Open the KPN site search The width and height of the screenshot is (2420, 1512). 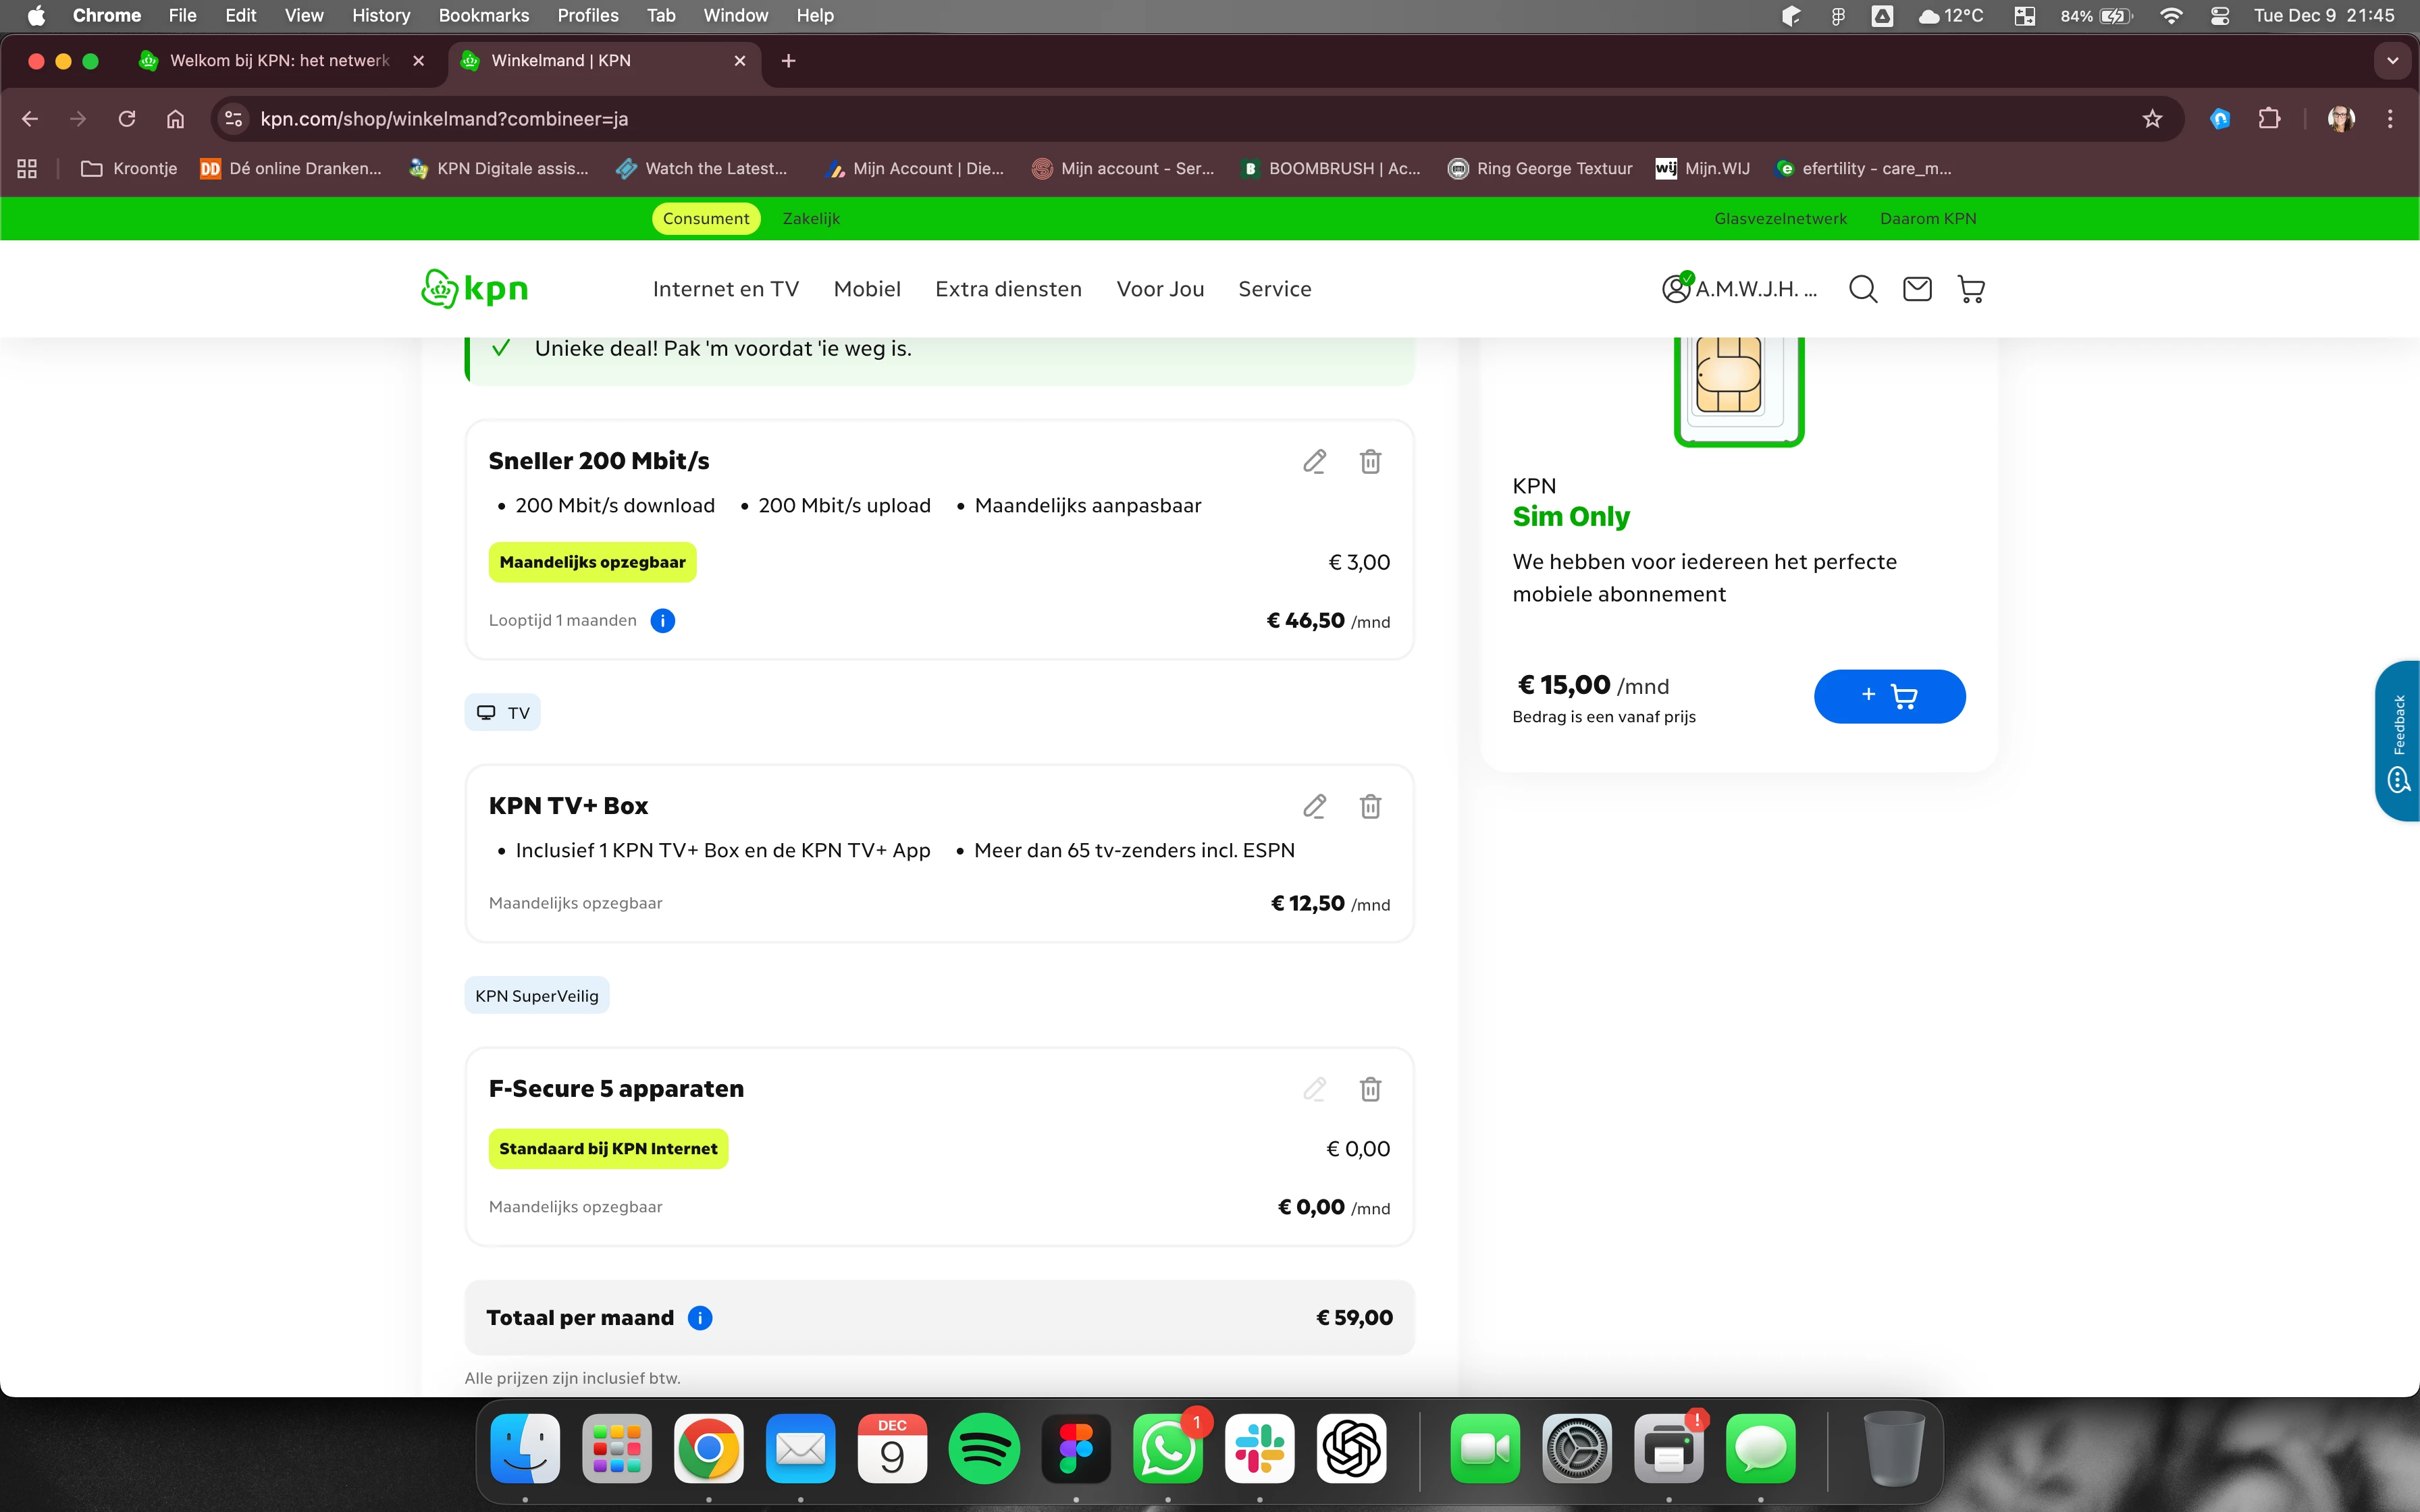[1862, 289]
